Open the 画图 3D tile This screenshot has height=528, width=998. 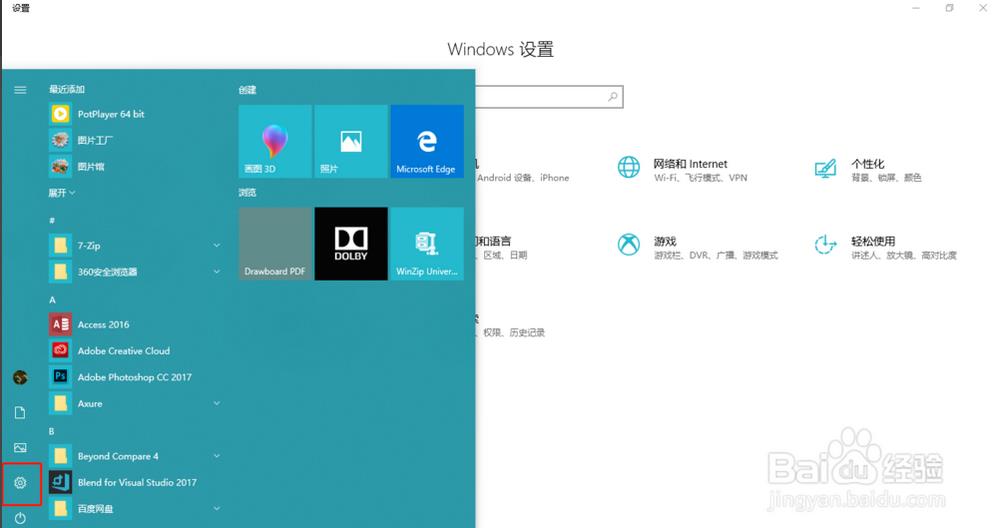(275, 141)
